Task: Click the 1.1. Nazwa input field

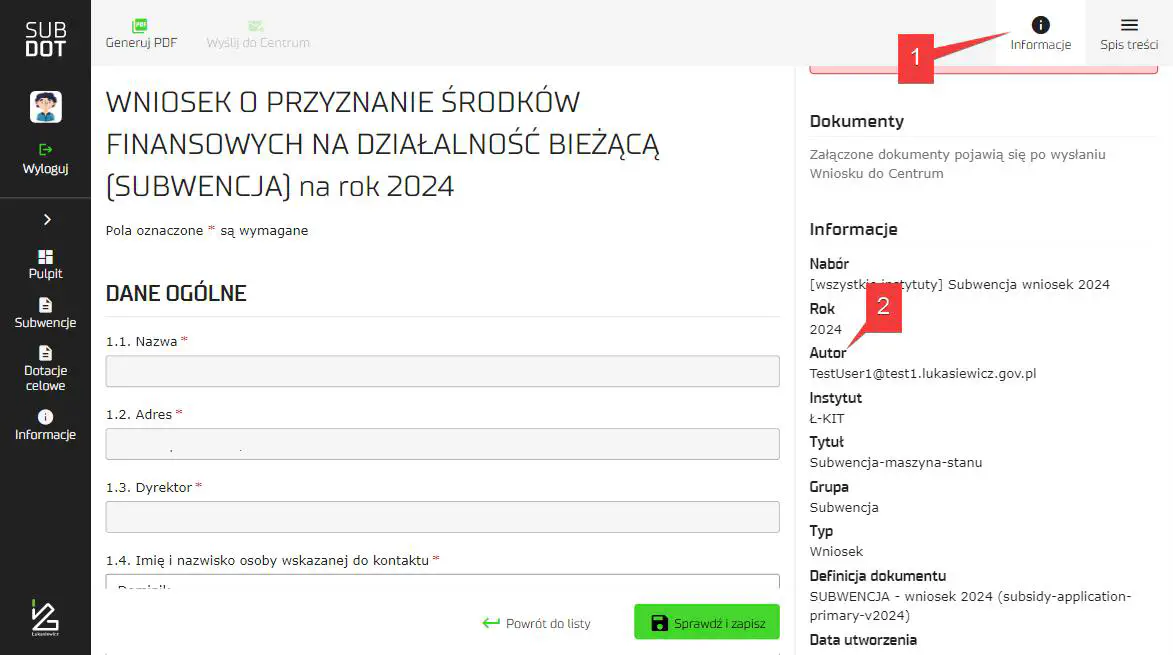Action: [x=442, y=371]
